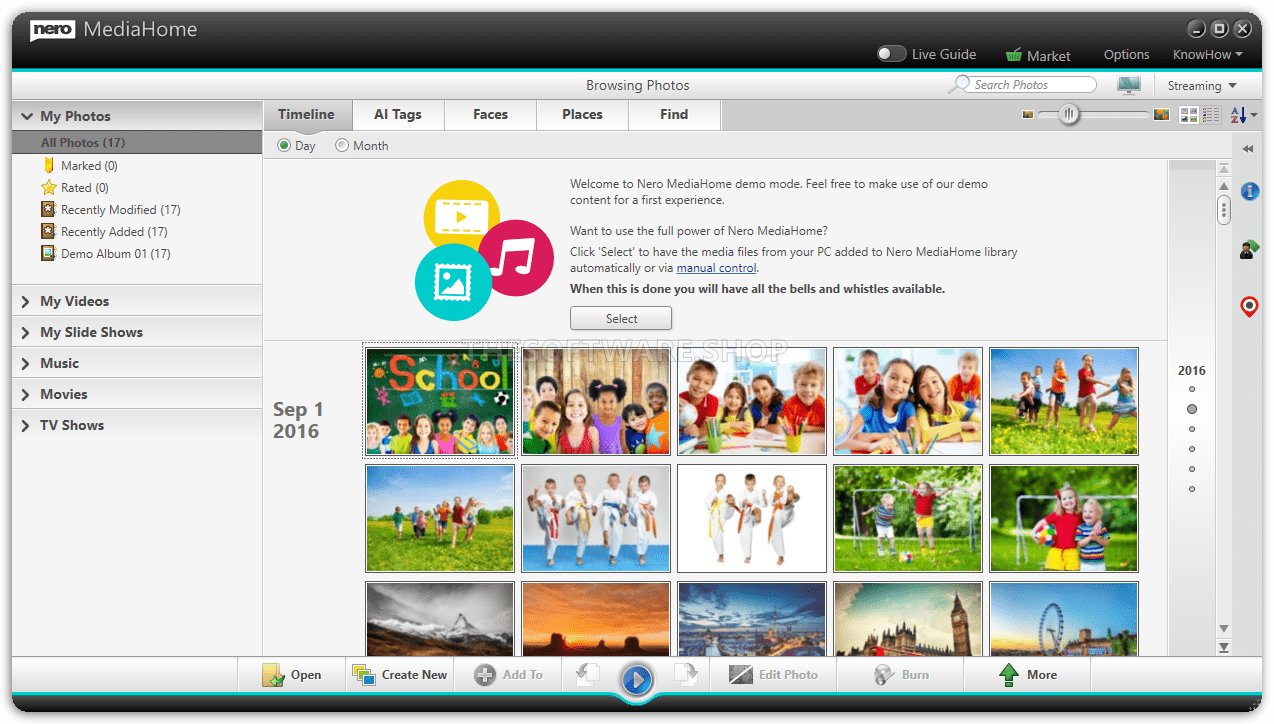Screen dimensions: 1274x724
Task: Select the All Photos (17) item
Action: point(137,143)
